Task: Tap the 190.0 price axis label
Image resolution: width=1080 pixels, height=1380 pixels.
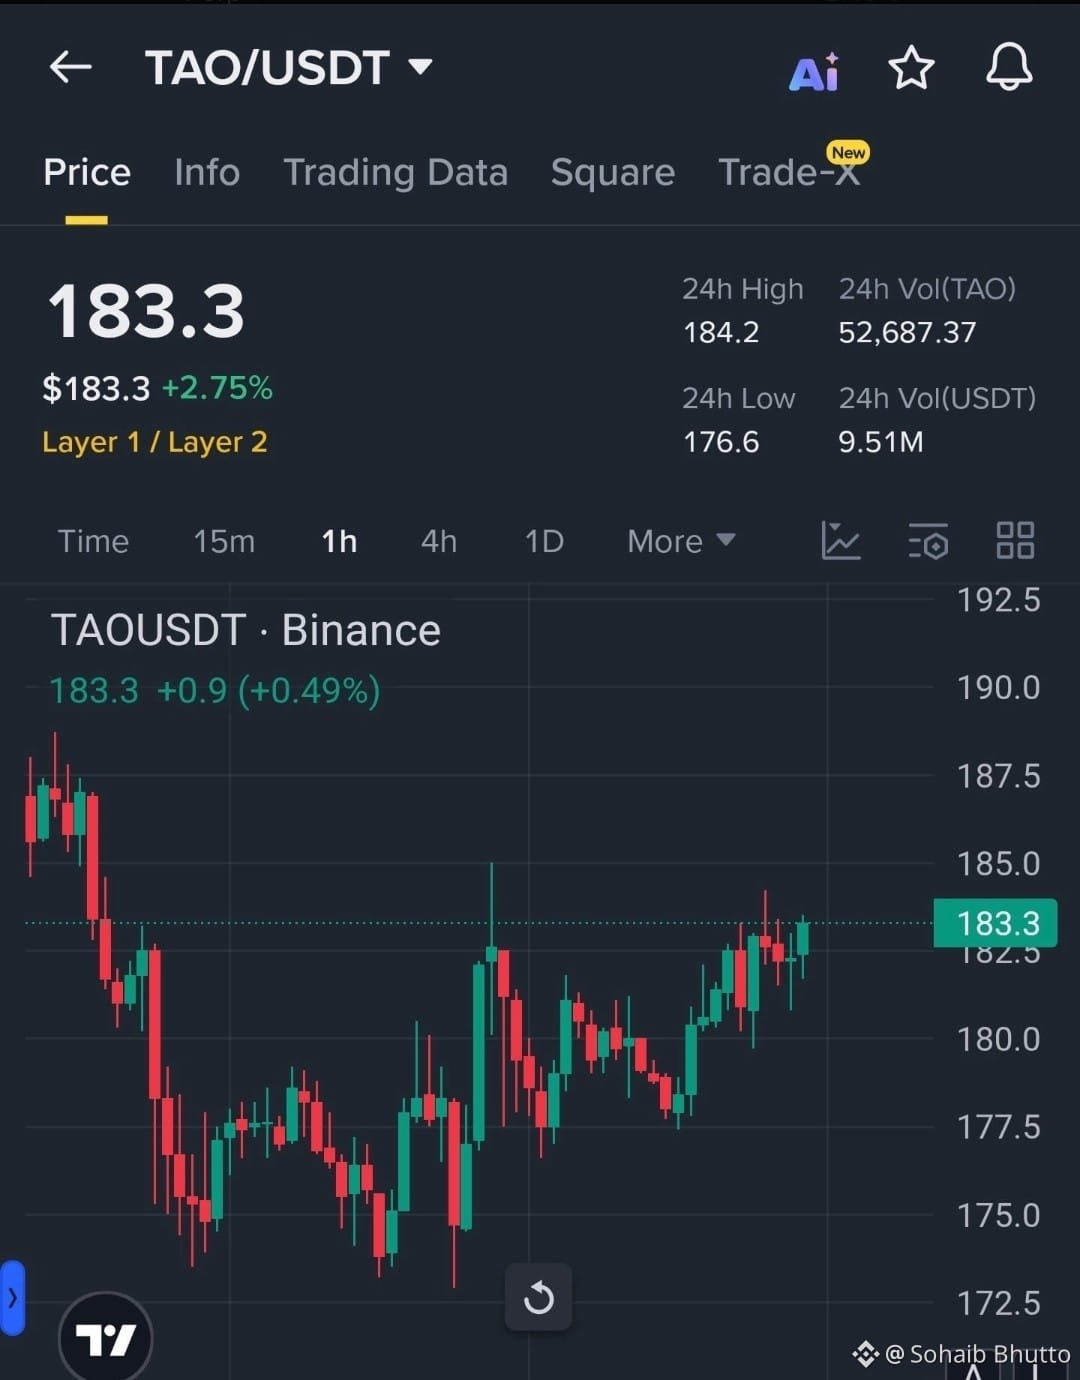Action: point(999,688)
